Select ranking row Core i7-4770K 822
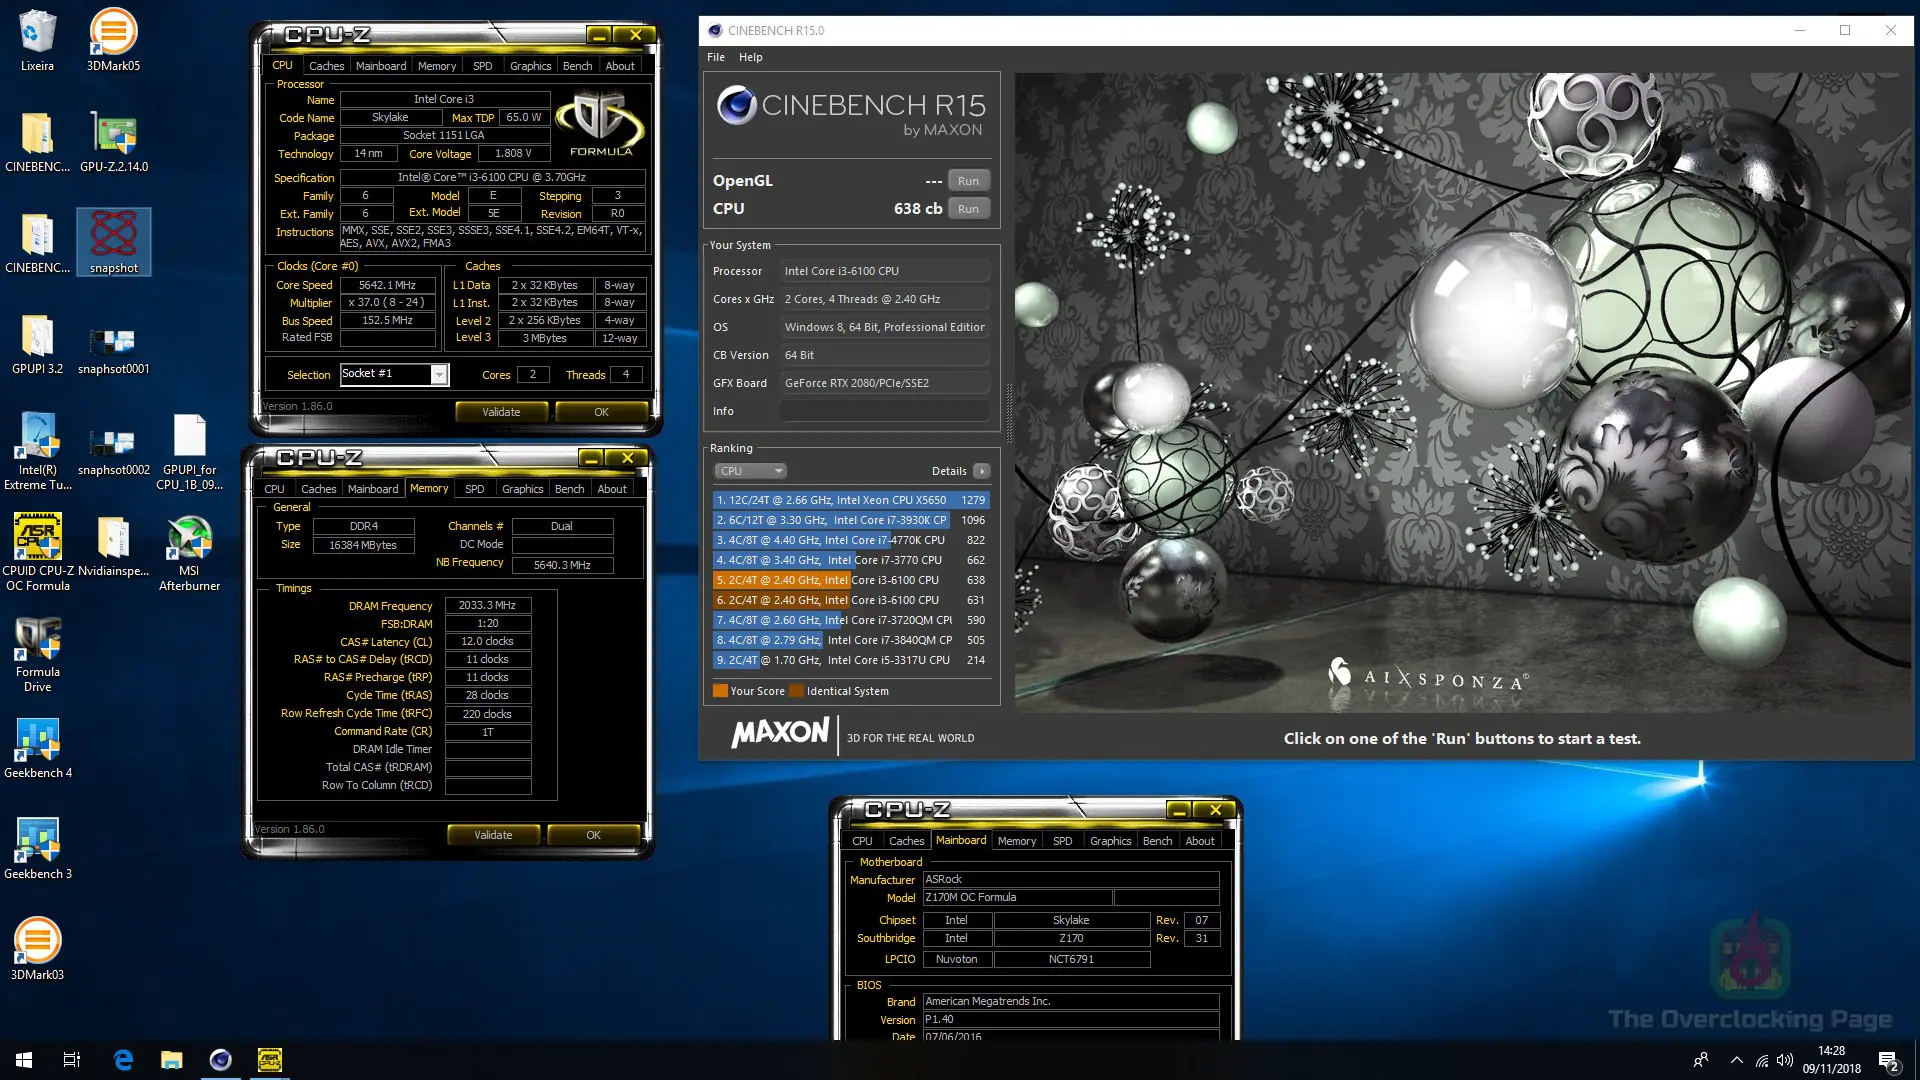 click(851, 540)
